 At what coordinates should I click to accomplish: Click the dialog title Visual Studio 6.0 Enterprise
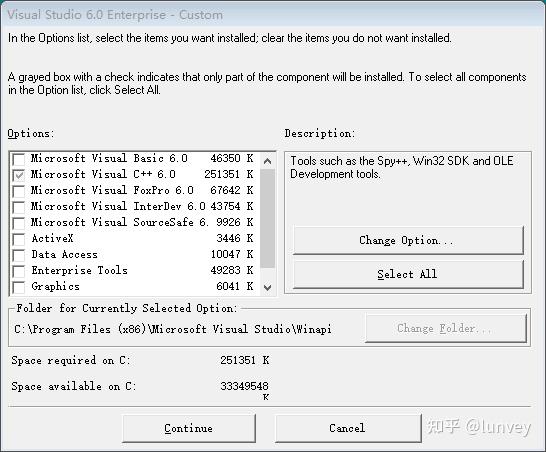coord(115,15)
